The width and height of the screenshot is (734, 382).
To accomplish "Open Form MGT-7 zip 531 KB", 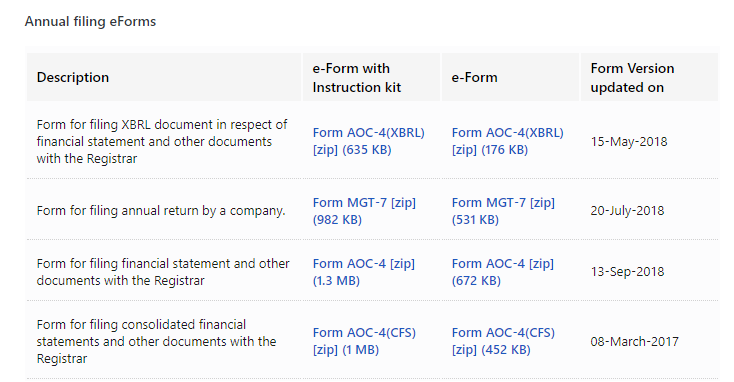I will (503, 211).
